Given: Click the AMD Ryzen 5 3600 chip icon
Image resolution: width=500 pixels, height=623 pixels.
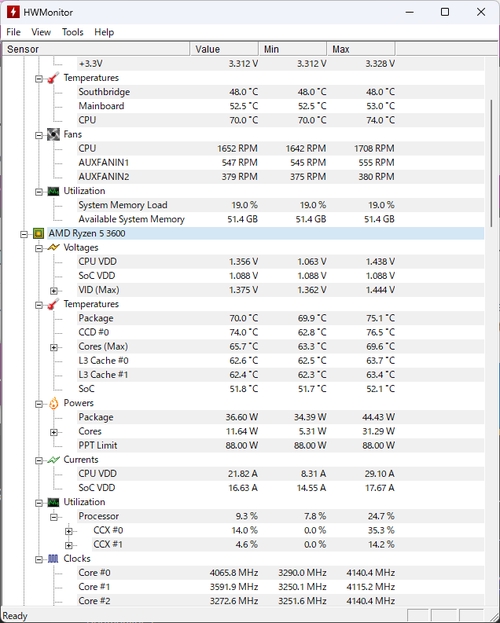Looking at the screenshot, I should 38,234.
